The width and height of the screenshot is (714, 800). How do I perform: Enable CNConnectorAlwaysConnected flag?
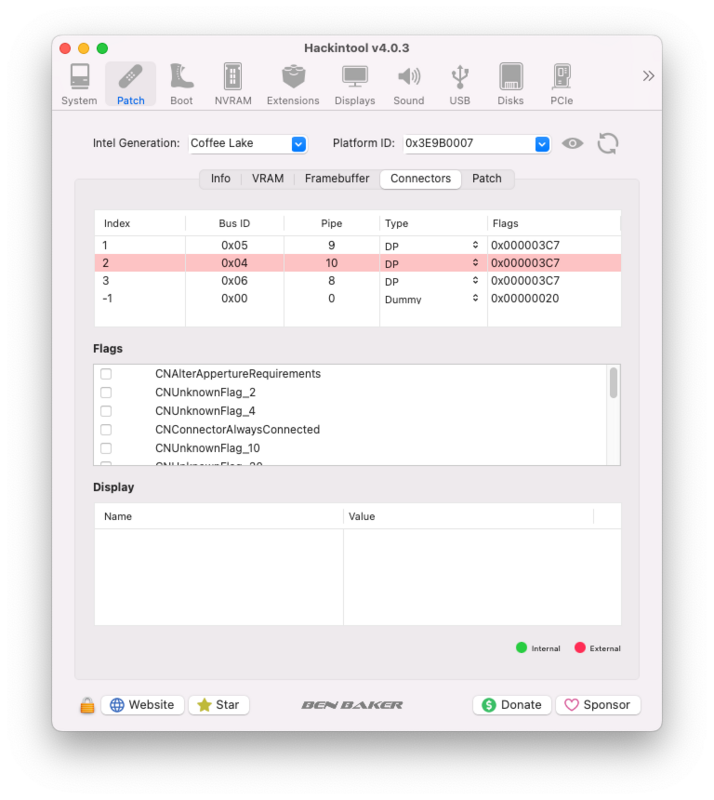pos(106,430)
